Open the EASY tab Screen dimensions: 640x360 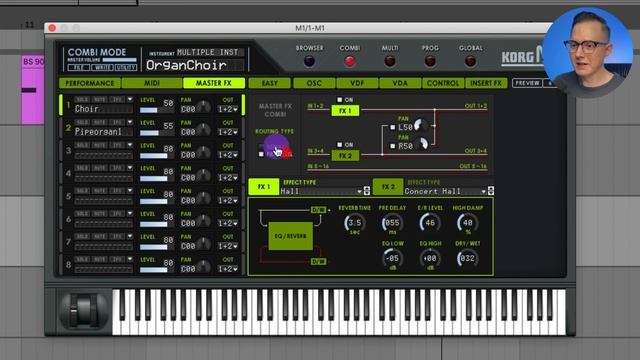point(270,83)
